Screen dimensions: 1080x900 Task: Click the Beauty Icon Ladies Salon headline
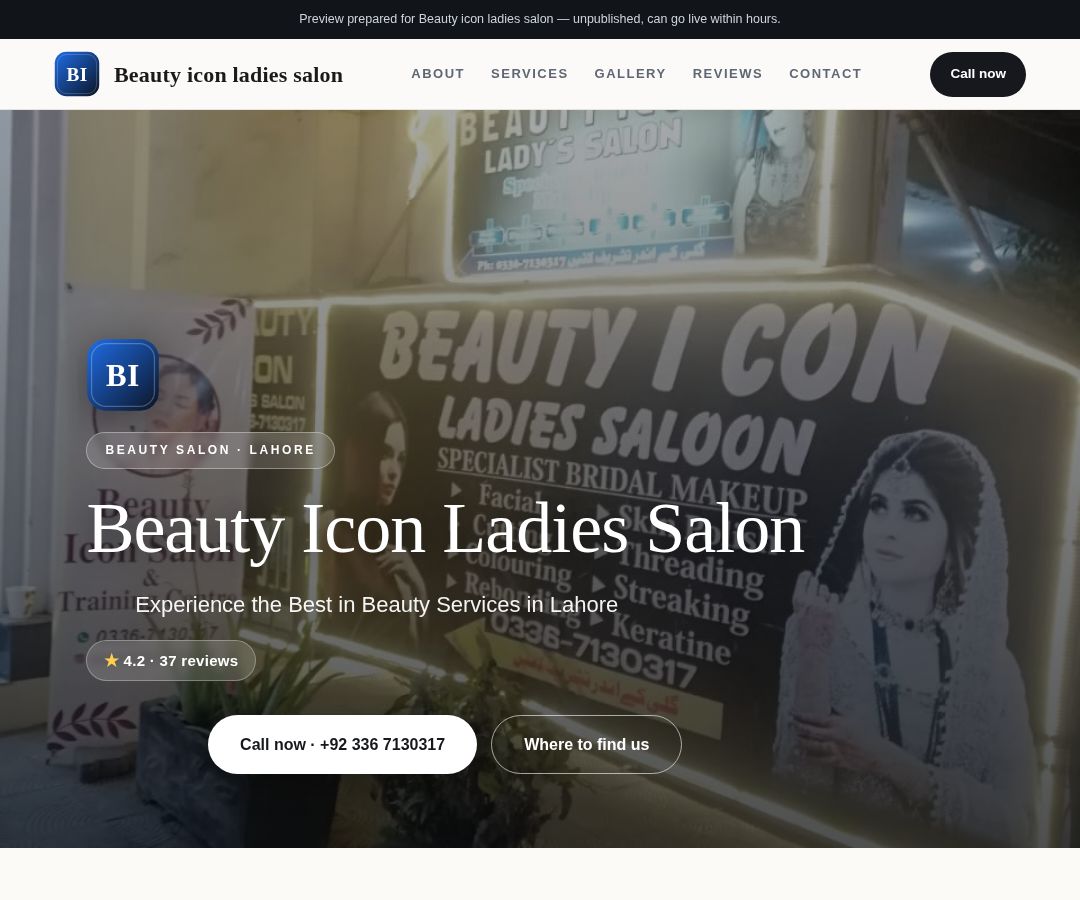pos(446,529)
